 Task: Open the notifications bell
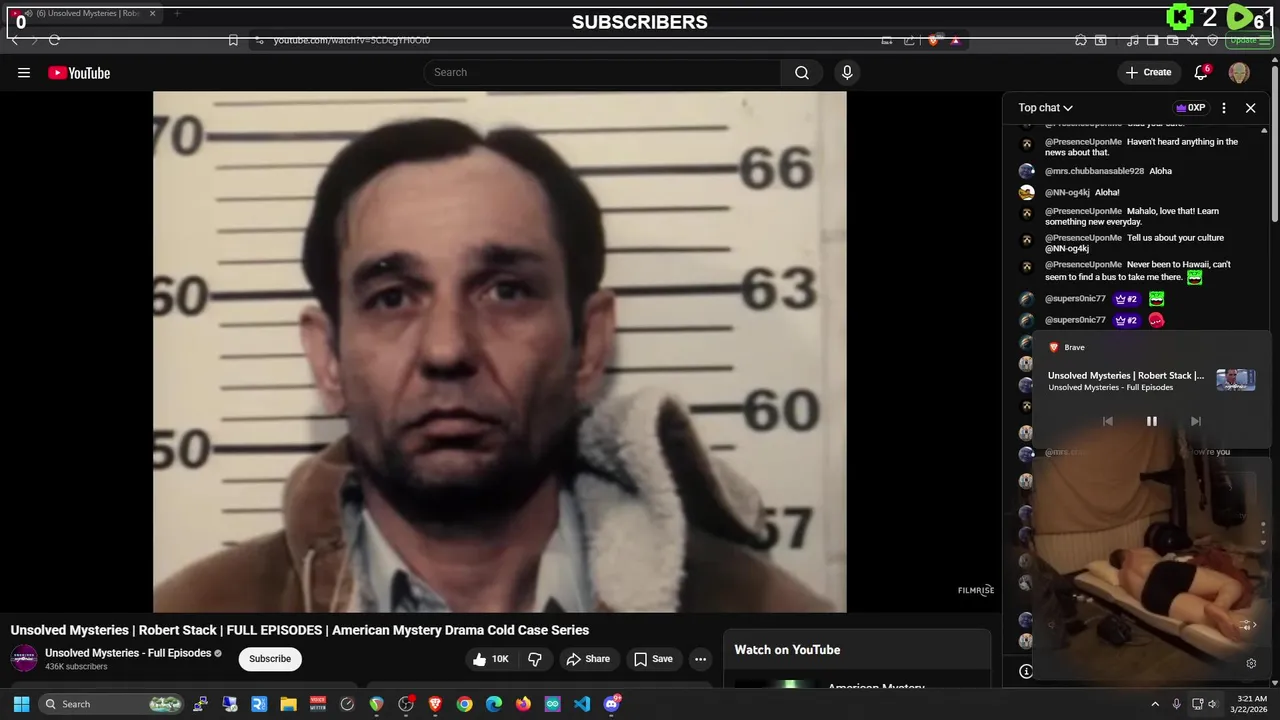1201,72
